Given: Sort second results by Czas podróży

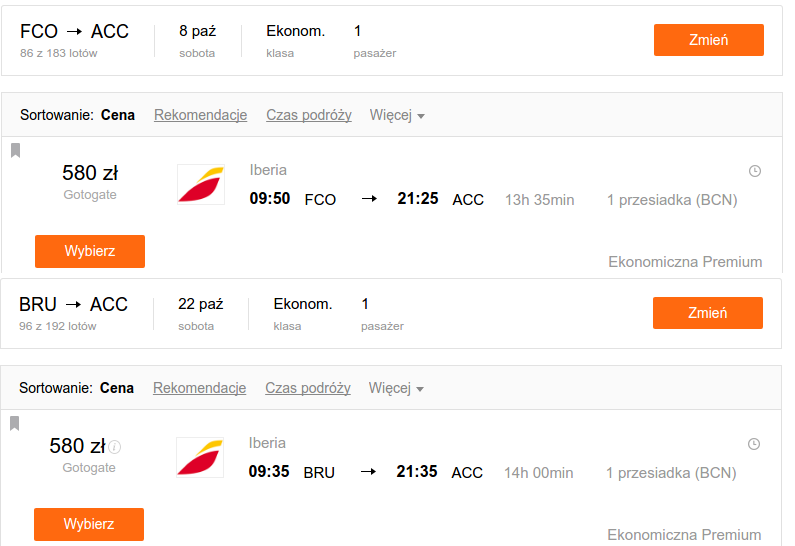Looking at the screenshot, I should [308, 388].
